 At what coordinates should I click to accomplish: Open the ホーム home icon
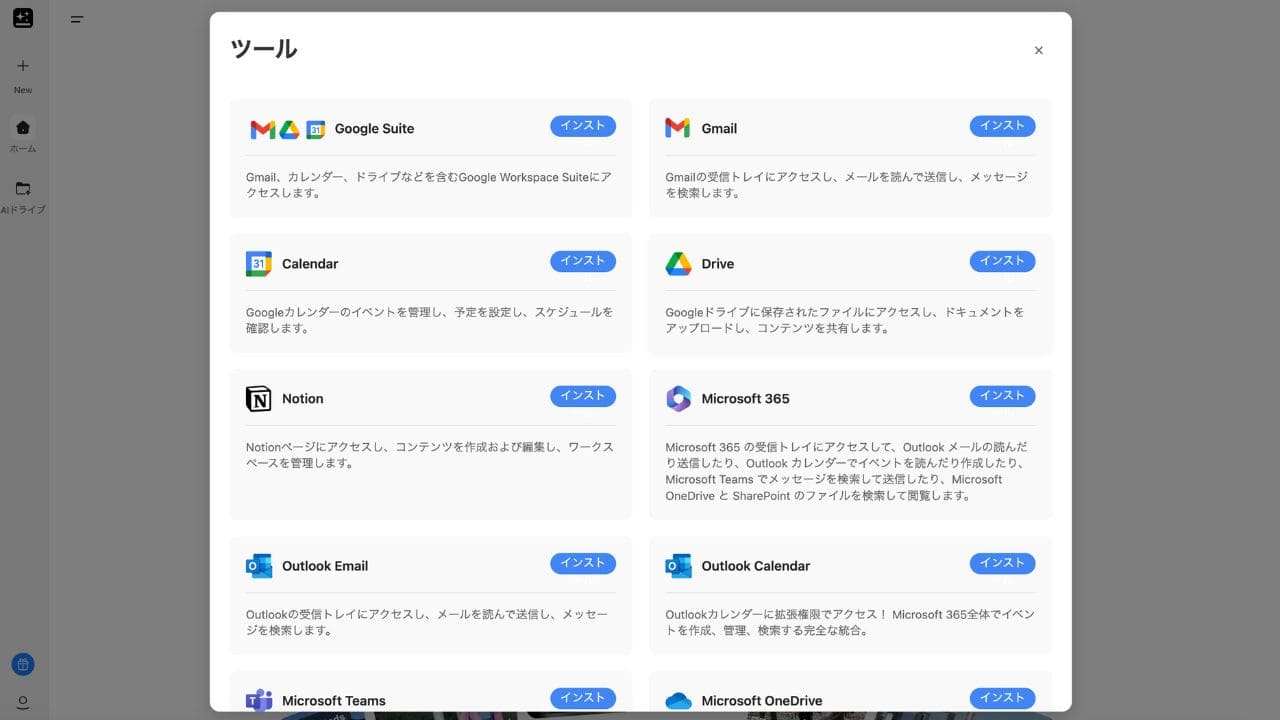tap(23, 127)
